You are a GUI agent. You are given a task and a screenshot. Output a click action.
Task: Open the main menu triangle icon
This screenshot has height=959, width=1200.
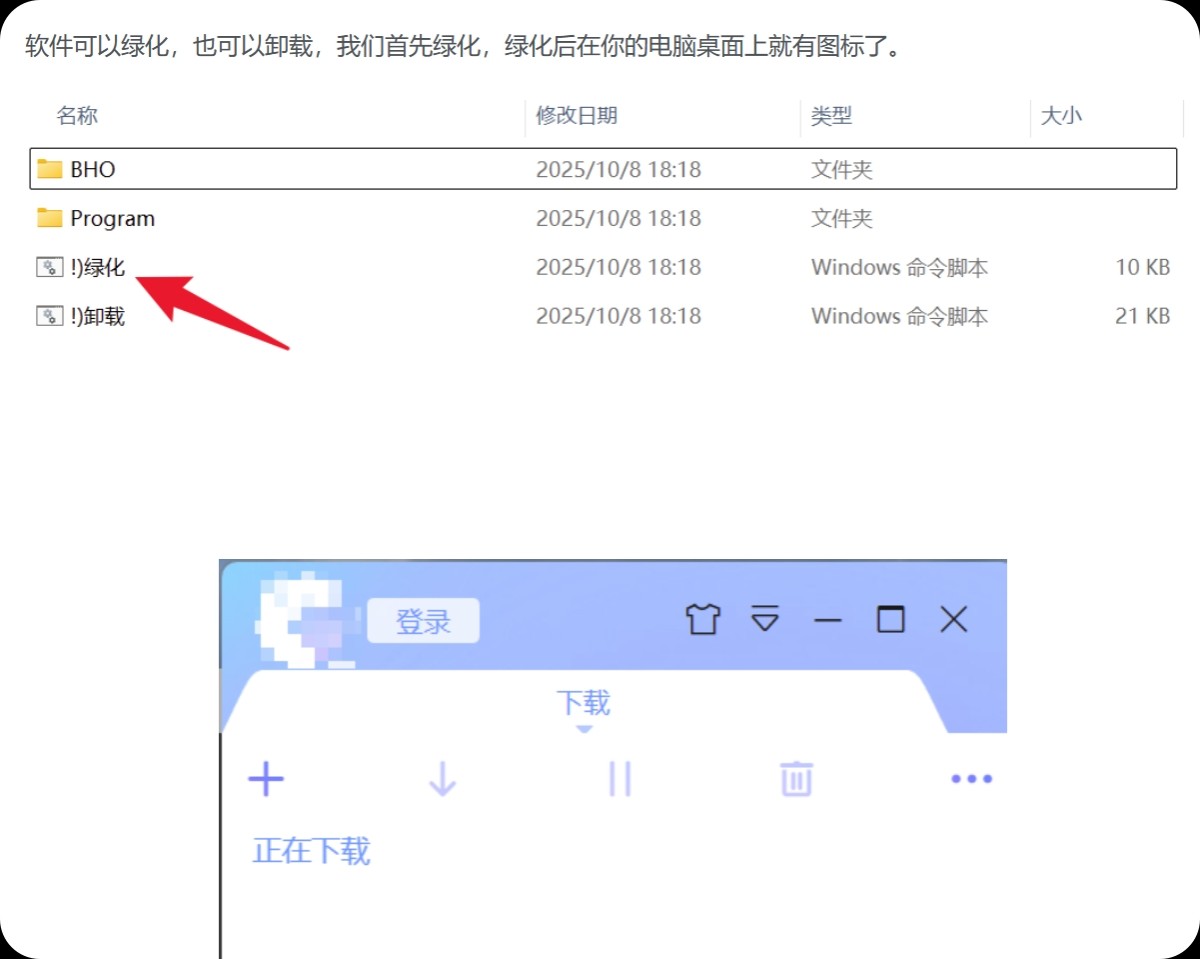[x=765, y=619]
